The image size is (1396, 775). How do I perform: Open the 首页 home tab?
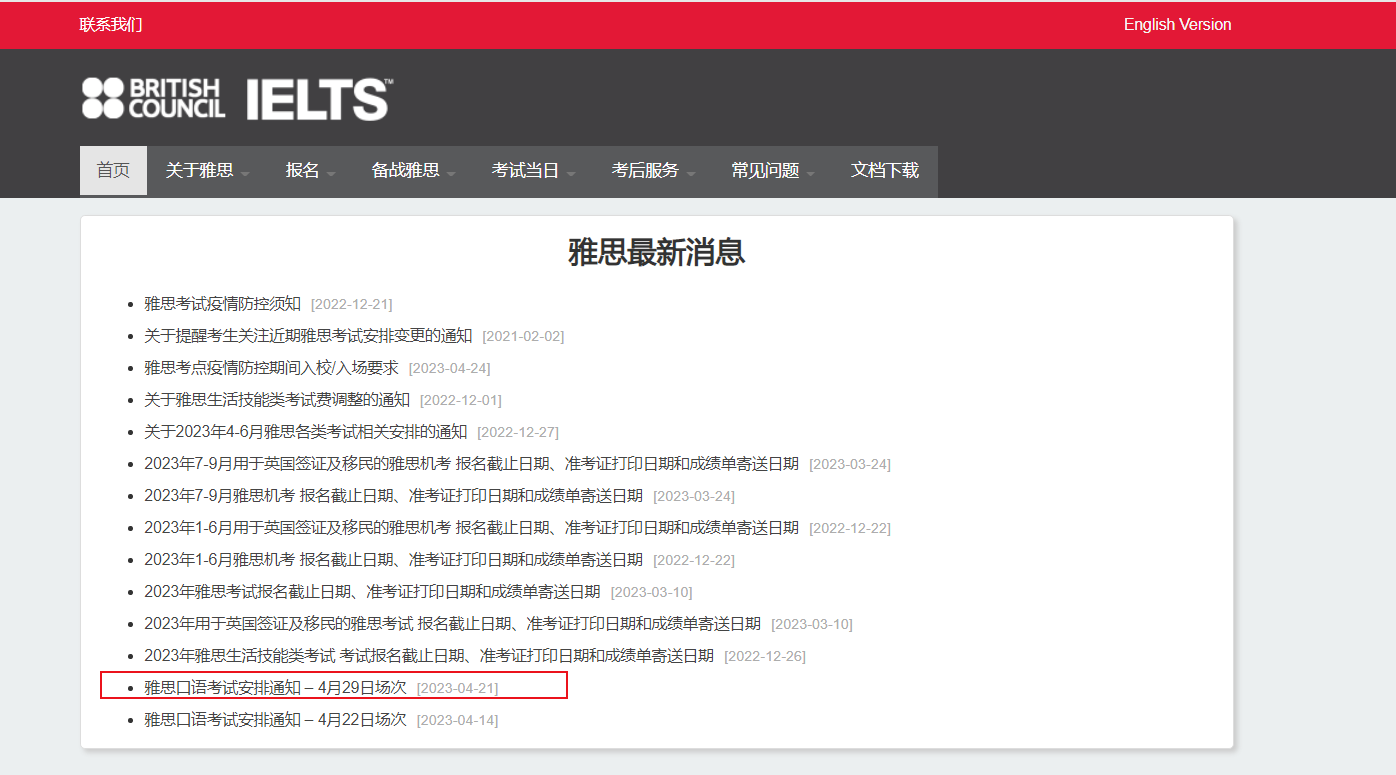[113, 171]
